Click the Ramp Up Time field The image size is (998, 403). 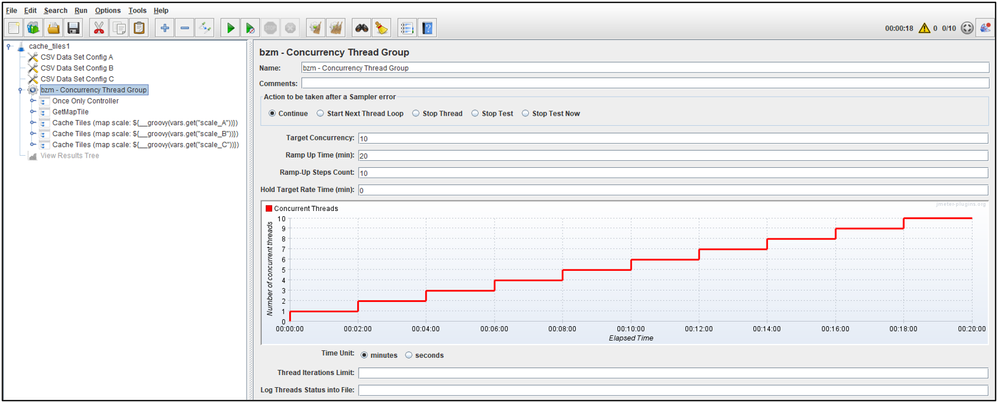[x=673, y=156]
